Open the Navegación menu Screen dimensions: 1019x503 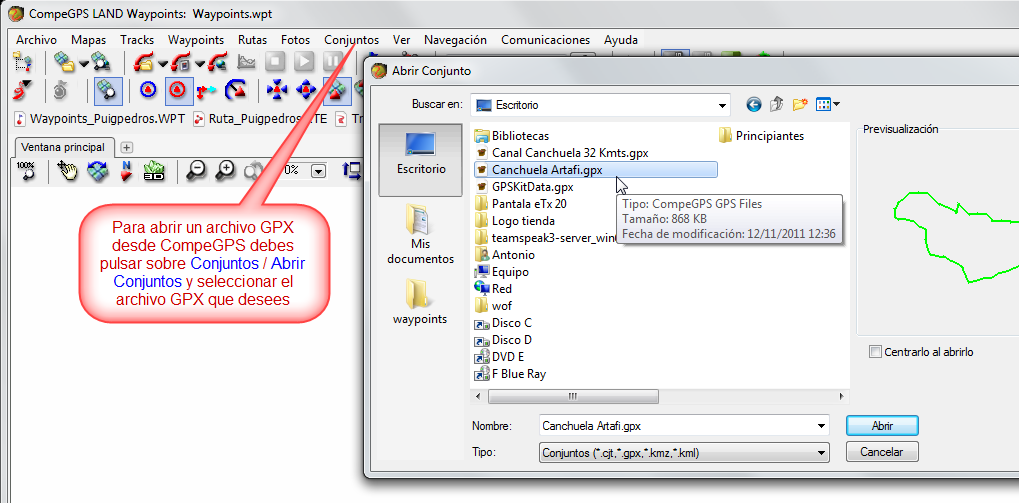(455, 40)
